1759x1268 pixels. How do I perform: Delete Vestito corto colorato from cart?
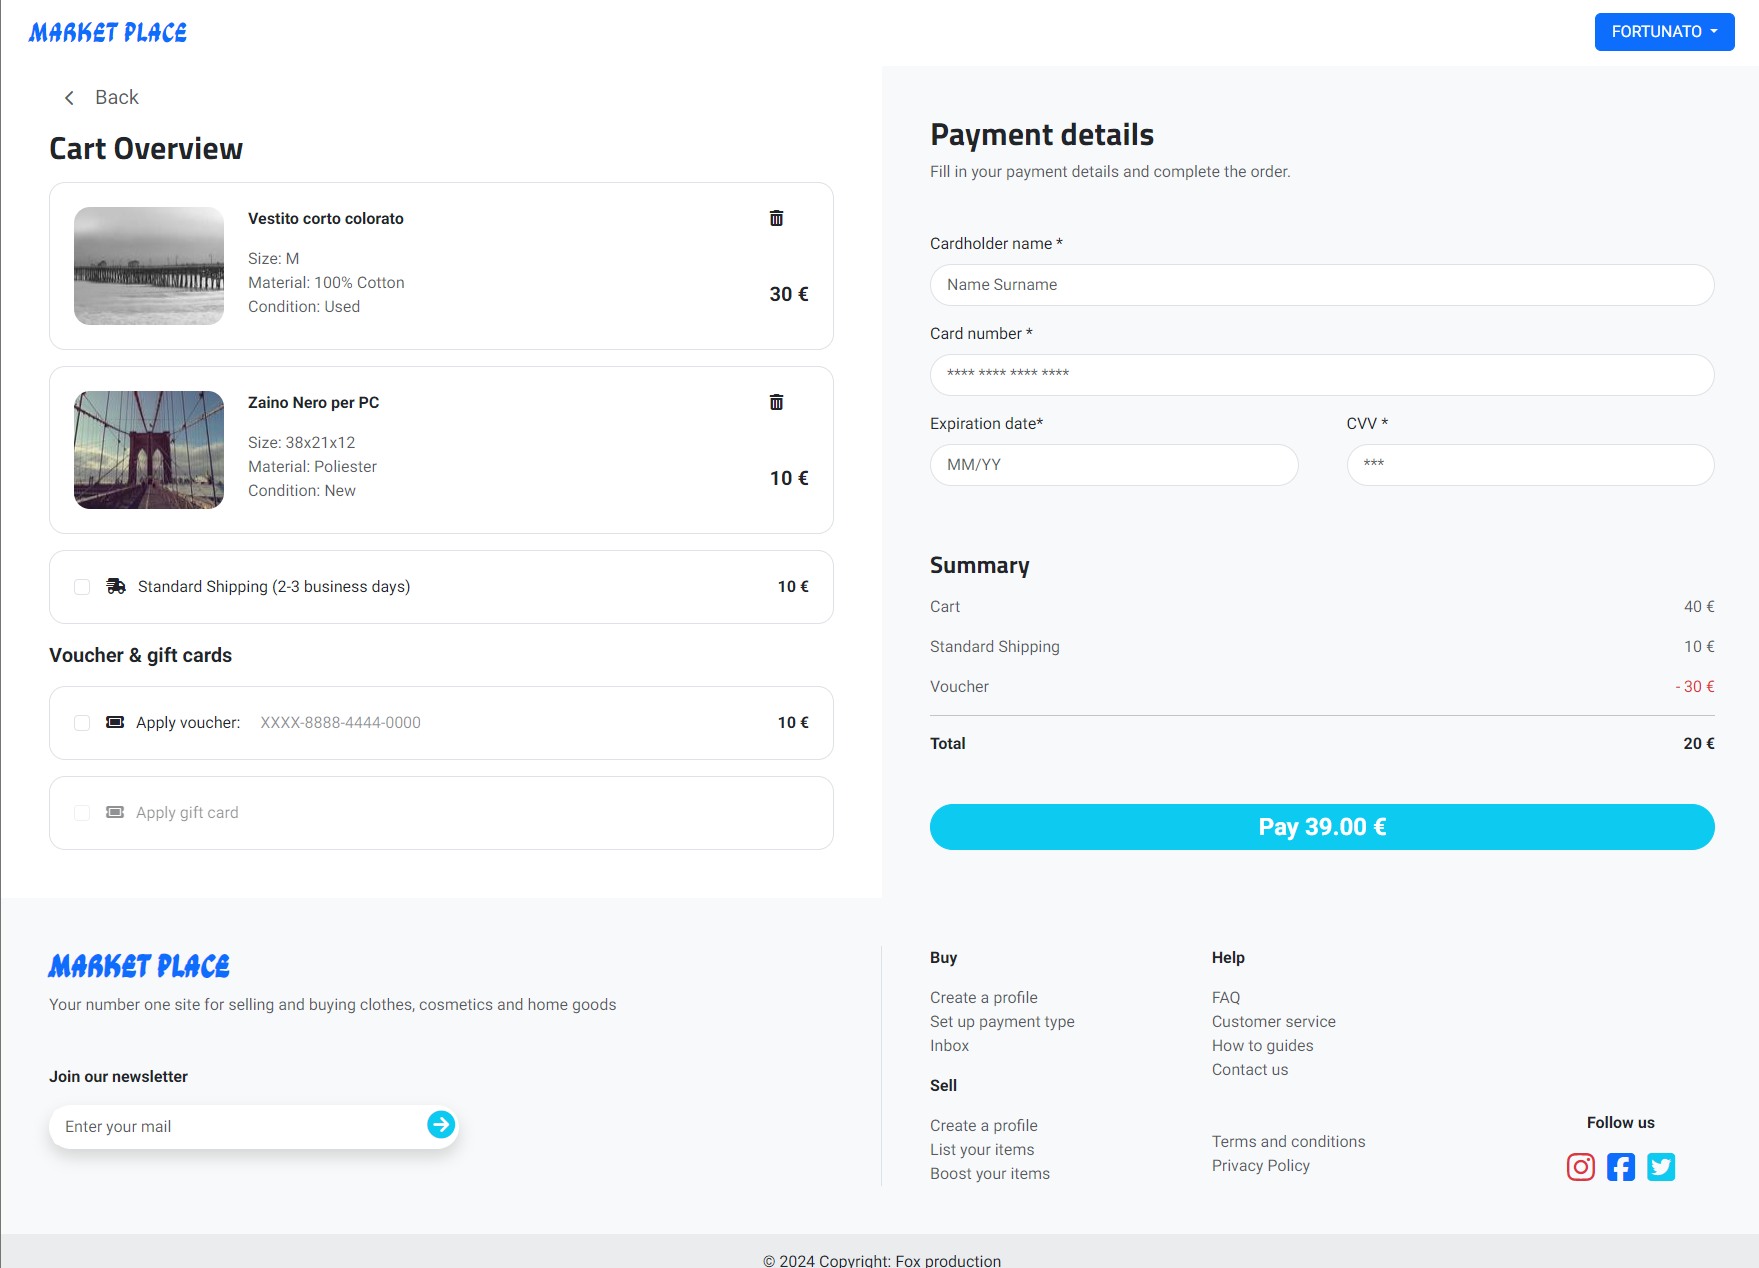(776, 218)
